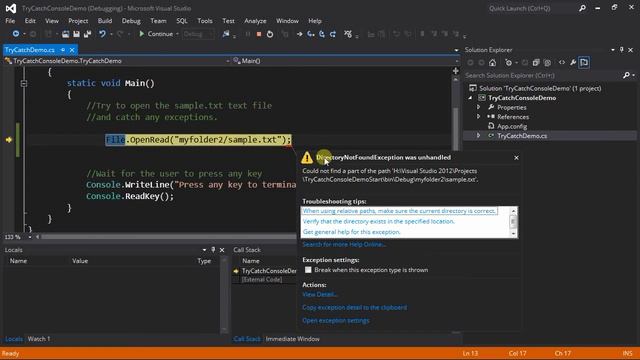Expand the Properties node in Solution Explorer
This screenshot has height=360, width=640.
[x=479, y=107]
